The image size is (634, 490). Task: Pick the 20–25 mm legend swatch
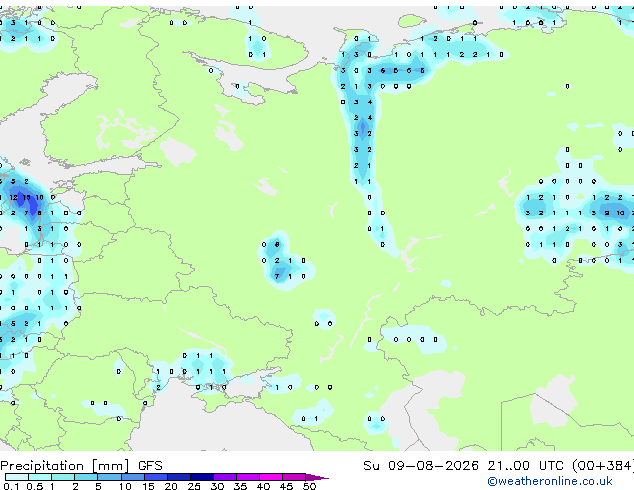[x=179, y=477]
